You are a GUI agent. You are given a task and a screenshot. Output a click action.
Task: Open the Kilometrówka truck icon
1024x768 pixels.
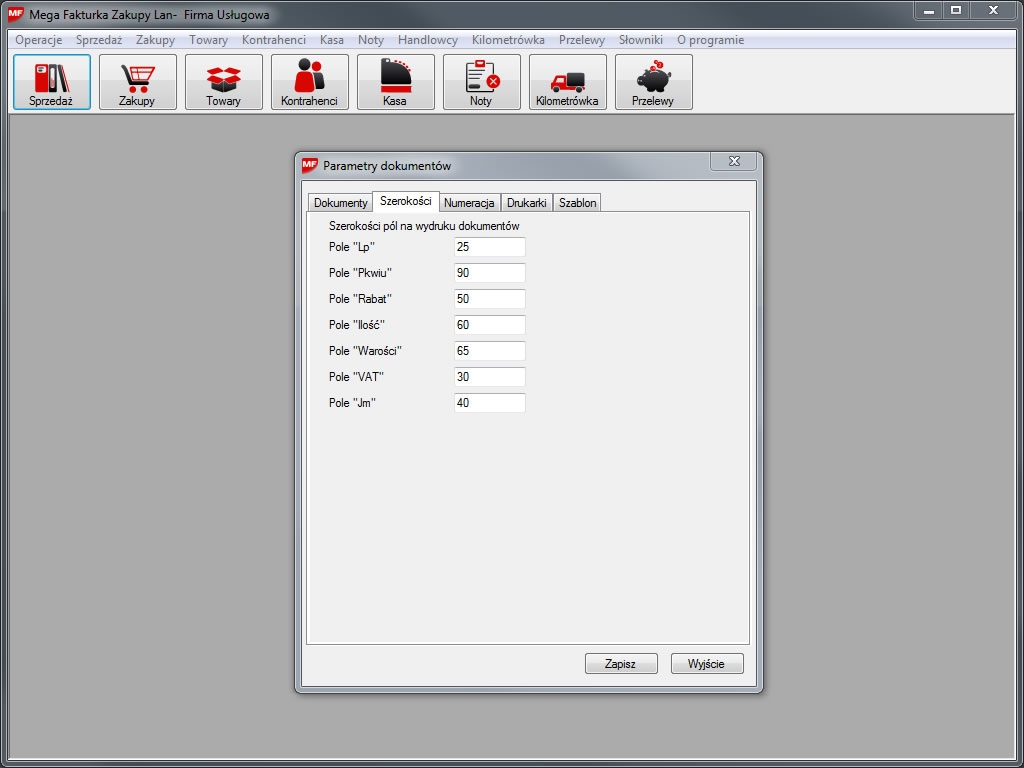point(568,82)
